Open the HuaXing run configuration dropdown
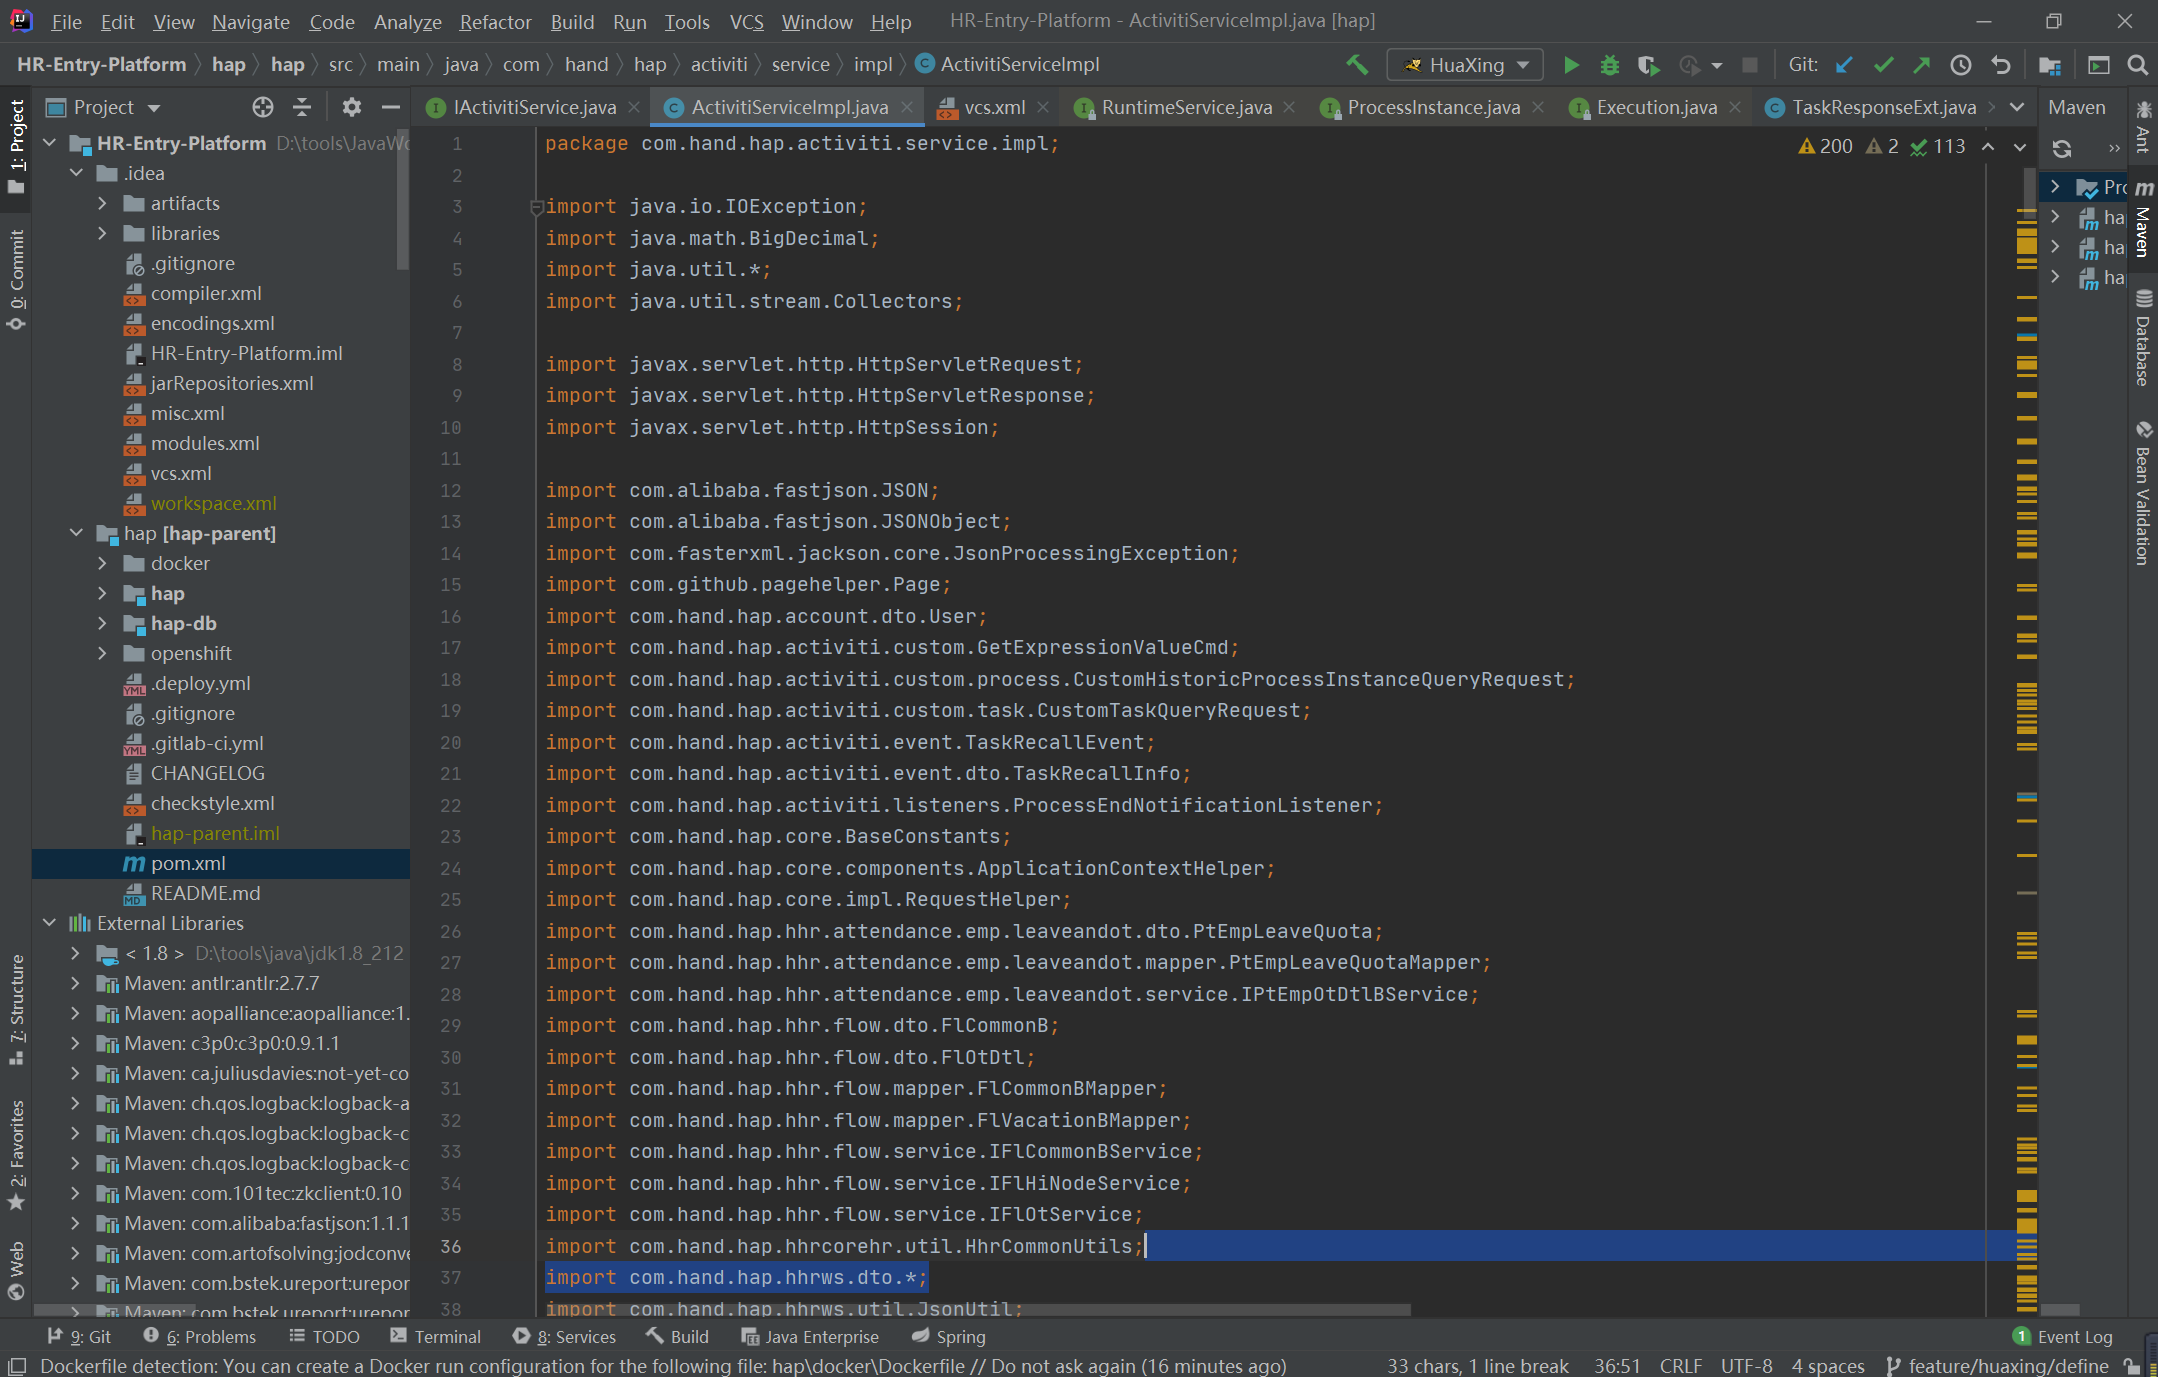The image size is (2158, 1377). (1466, 65)
